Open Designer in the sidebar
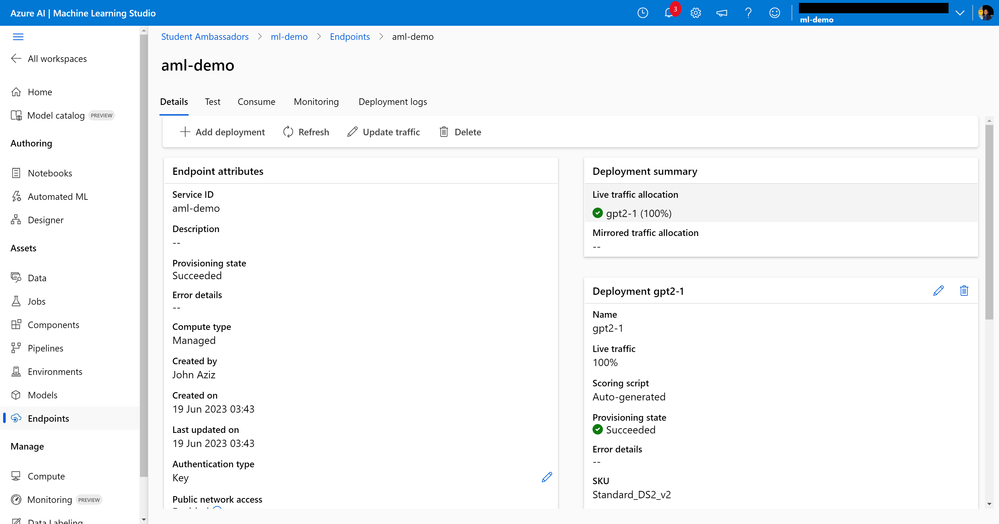Viewport: 999px width, 524px height. pyautogui.click(x=45, y=220)
